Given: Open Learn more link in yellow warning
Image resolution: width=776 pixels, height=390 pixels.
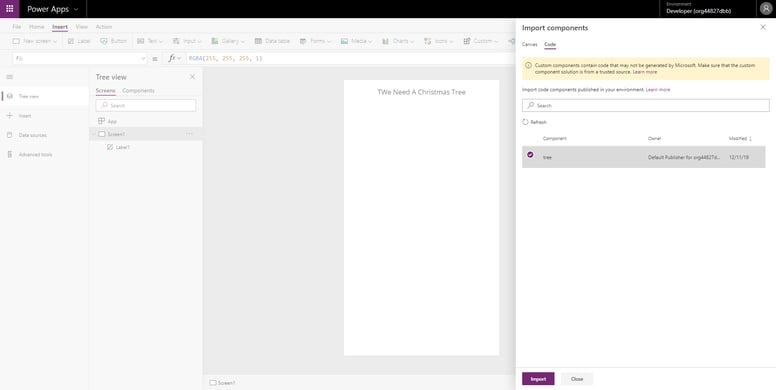Looking at the screenshot, I should [645, 72].
